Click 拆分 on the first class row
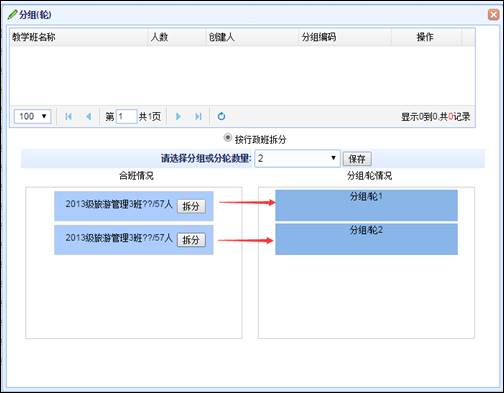Screen dimensions: 504x393 pos(191,206)
